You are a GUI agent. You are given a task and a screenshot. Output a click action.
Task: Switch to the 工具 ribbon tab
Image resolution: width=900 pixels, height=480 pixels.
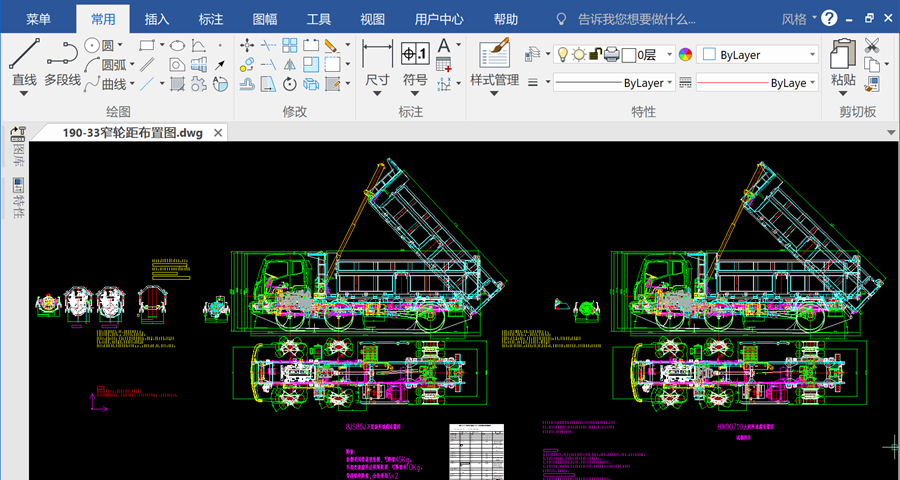[319, 19]
